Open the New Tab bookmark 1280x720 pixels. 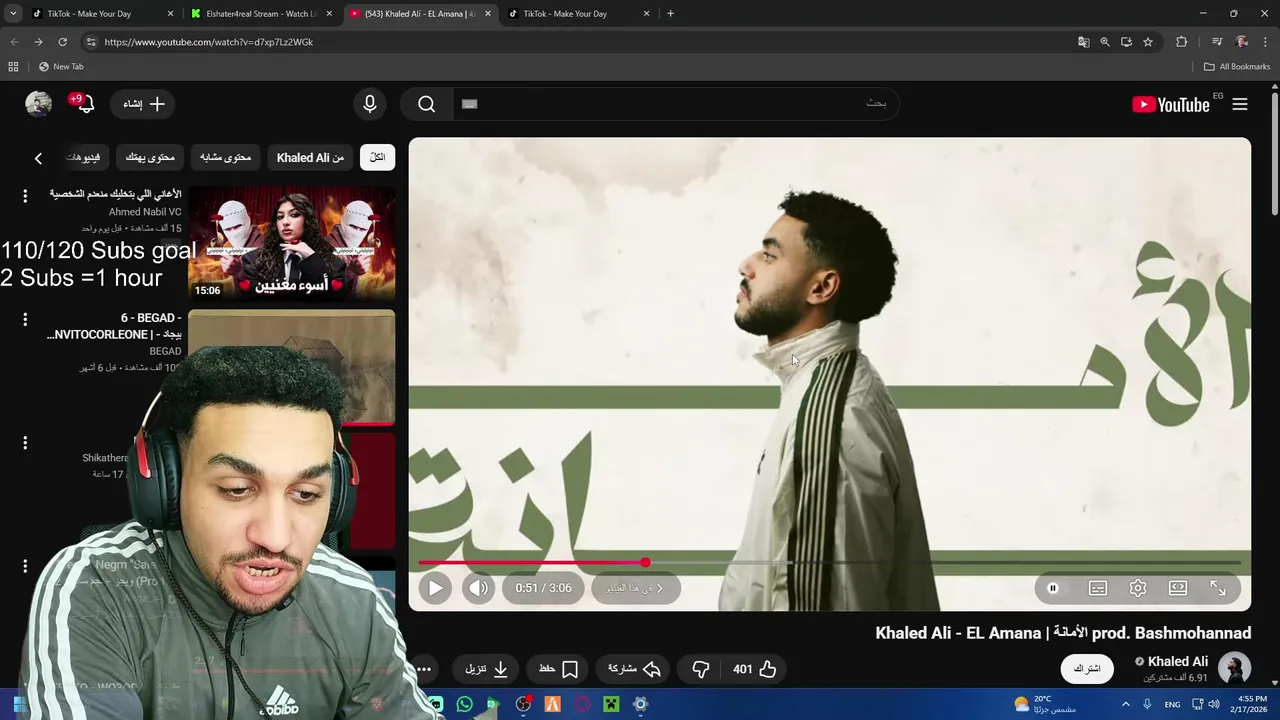[61, 67]
